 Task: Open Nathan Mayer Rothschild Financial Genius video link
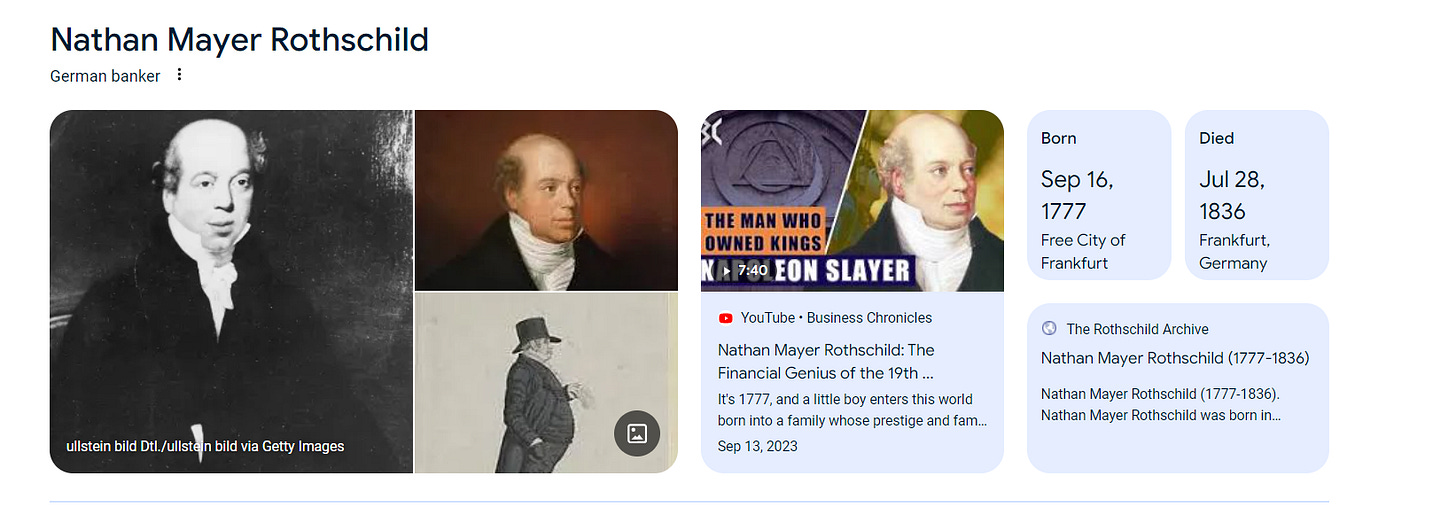(826, 361)
